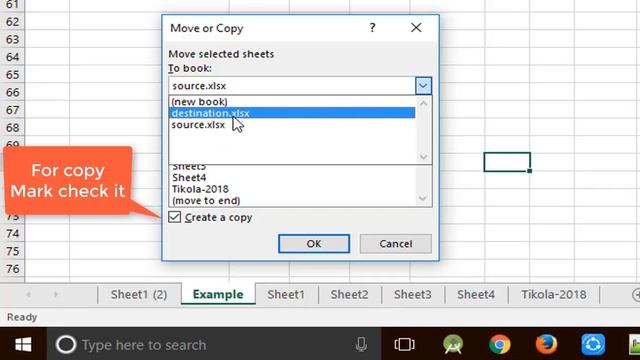Collapse the To book dropdown arrow
Image resolution: width=640 pixels, height=360 pixels.
(423, 86)
